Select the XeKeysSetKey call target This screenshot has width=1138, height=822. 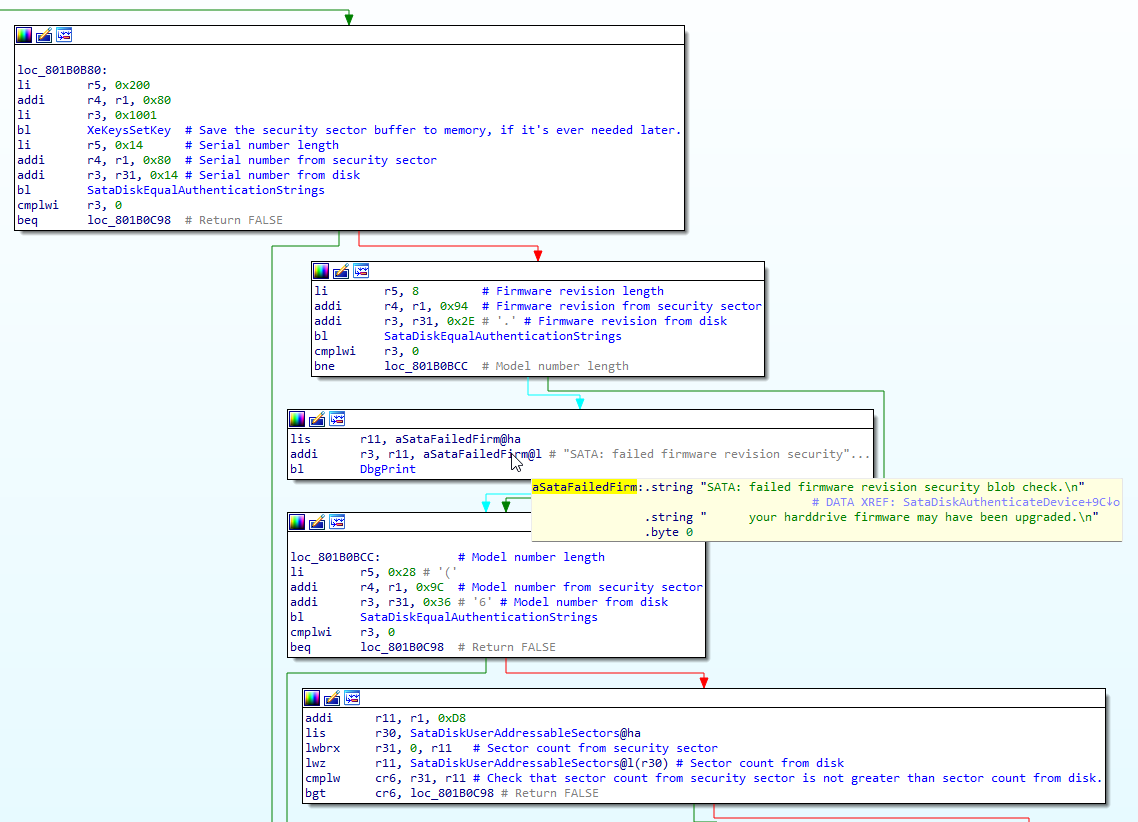pyautogui.click(x=129, y=131)
